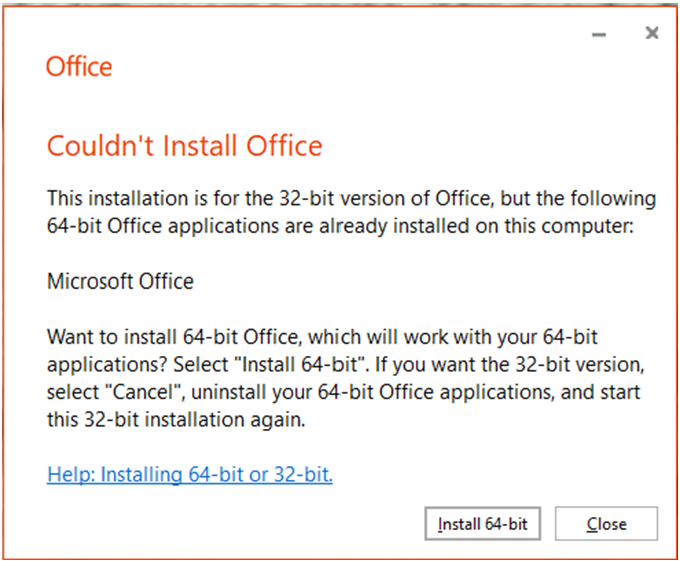The height and width of the screenshot is (561, 680).
Task: Select the Microsoft Office application name line
Action: [x=120, y=281]
